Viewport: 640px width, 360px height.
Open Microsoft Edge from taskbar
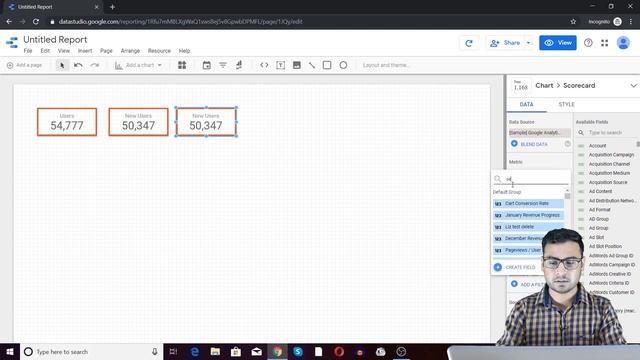195,351
